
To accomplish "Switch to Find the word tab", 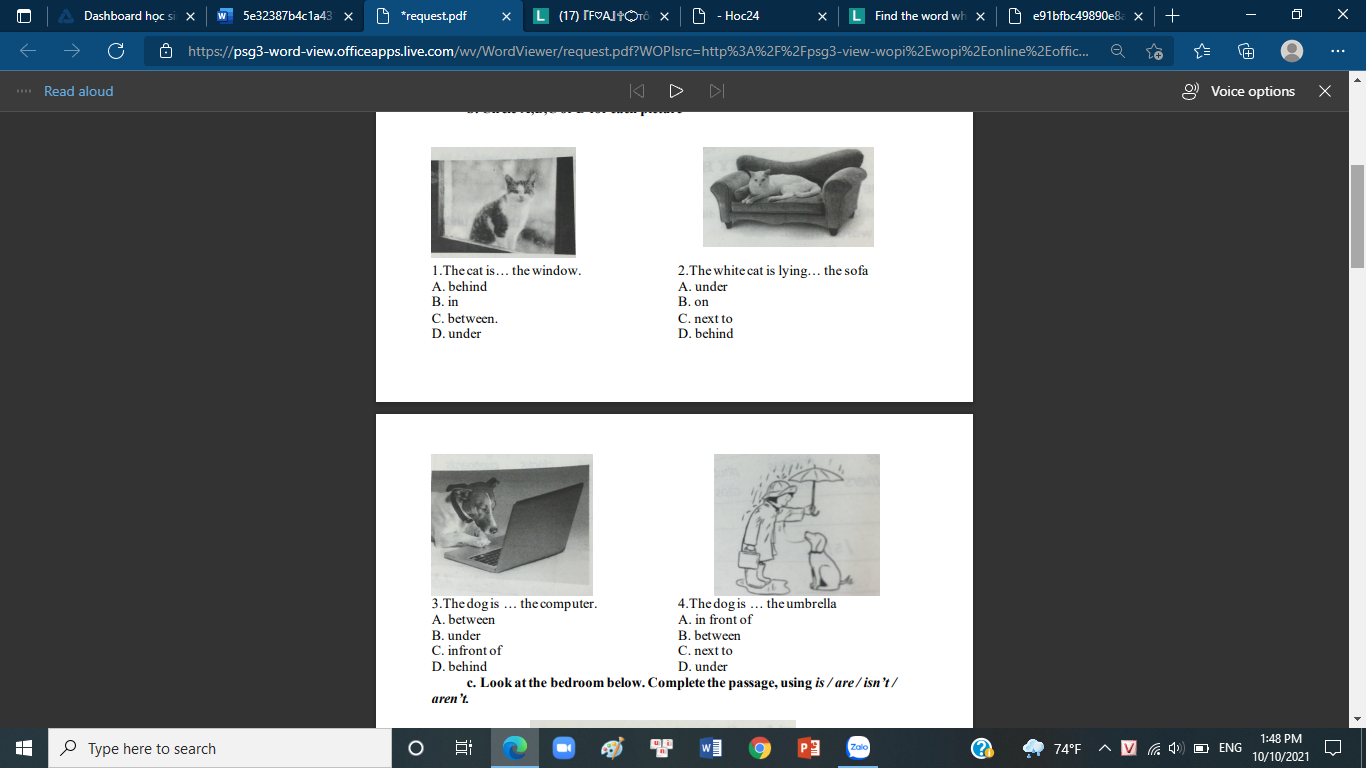I will click(x=917, y=16).
